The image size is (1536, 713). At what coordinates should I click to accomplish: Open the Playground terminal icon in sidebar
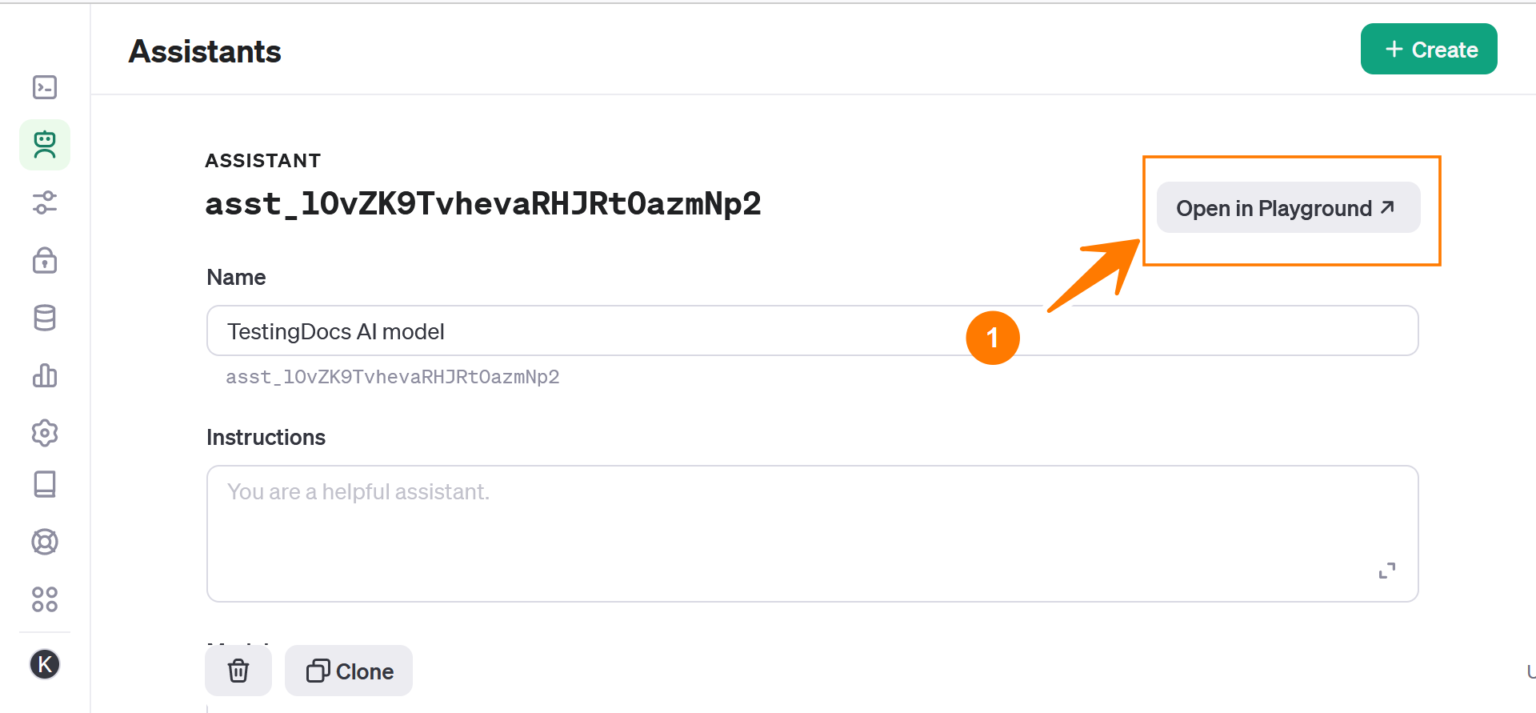click(44, 87)
